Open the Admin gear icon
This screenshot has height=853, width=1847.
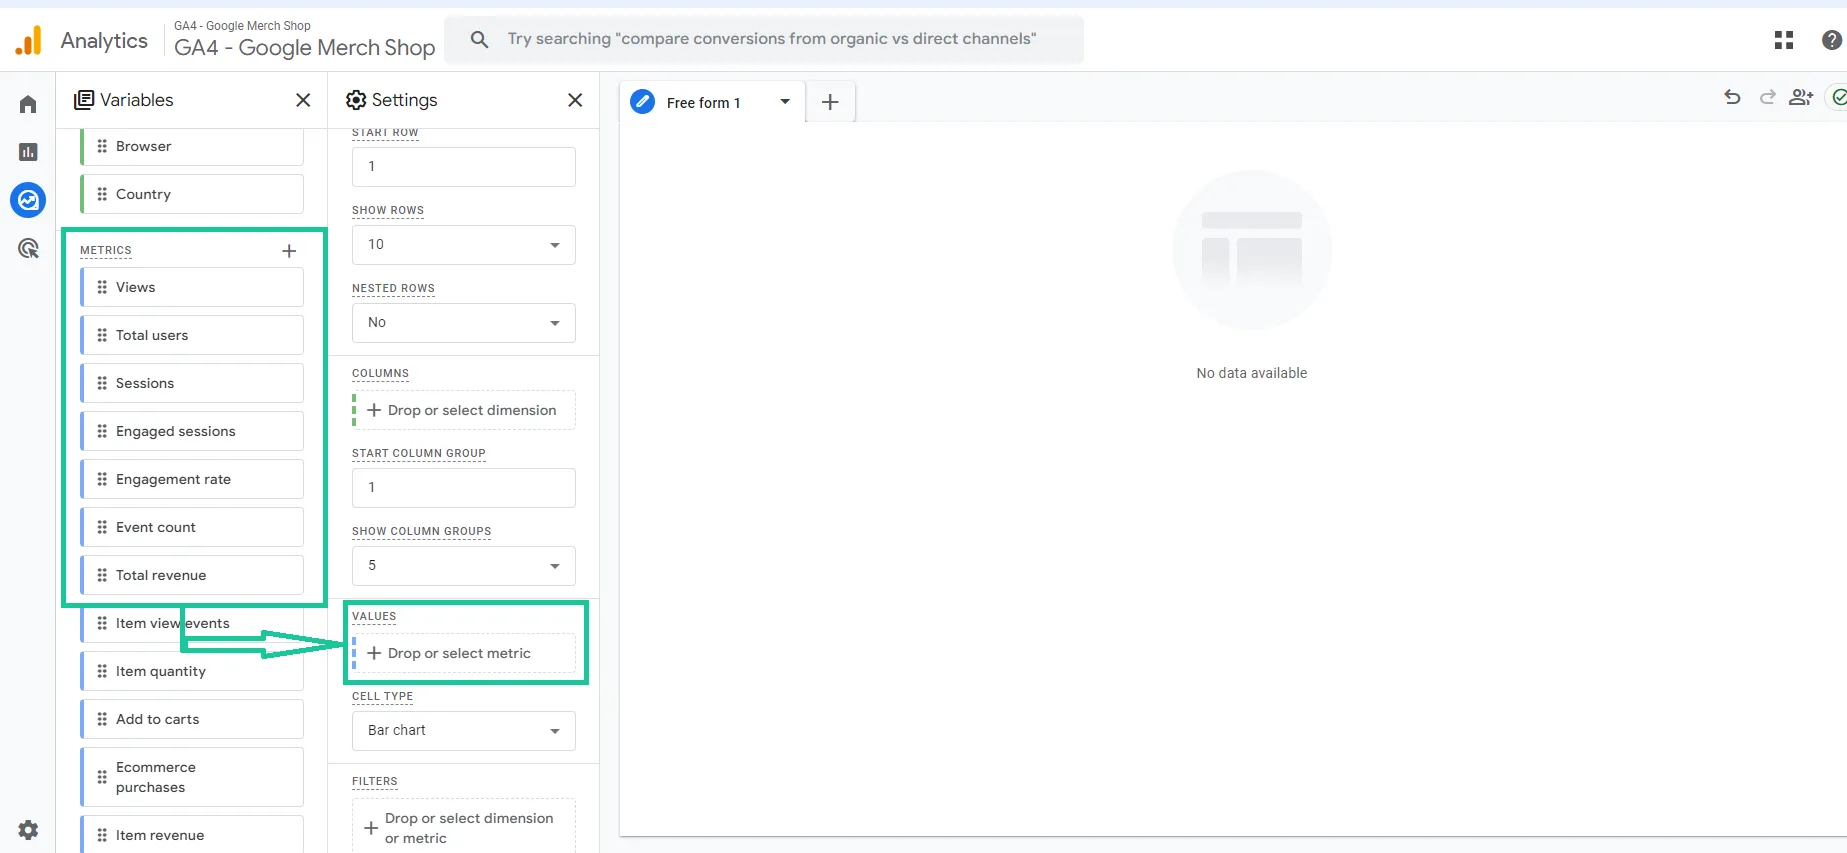click(x=28, y=830)
